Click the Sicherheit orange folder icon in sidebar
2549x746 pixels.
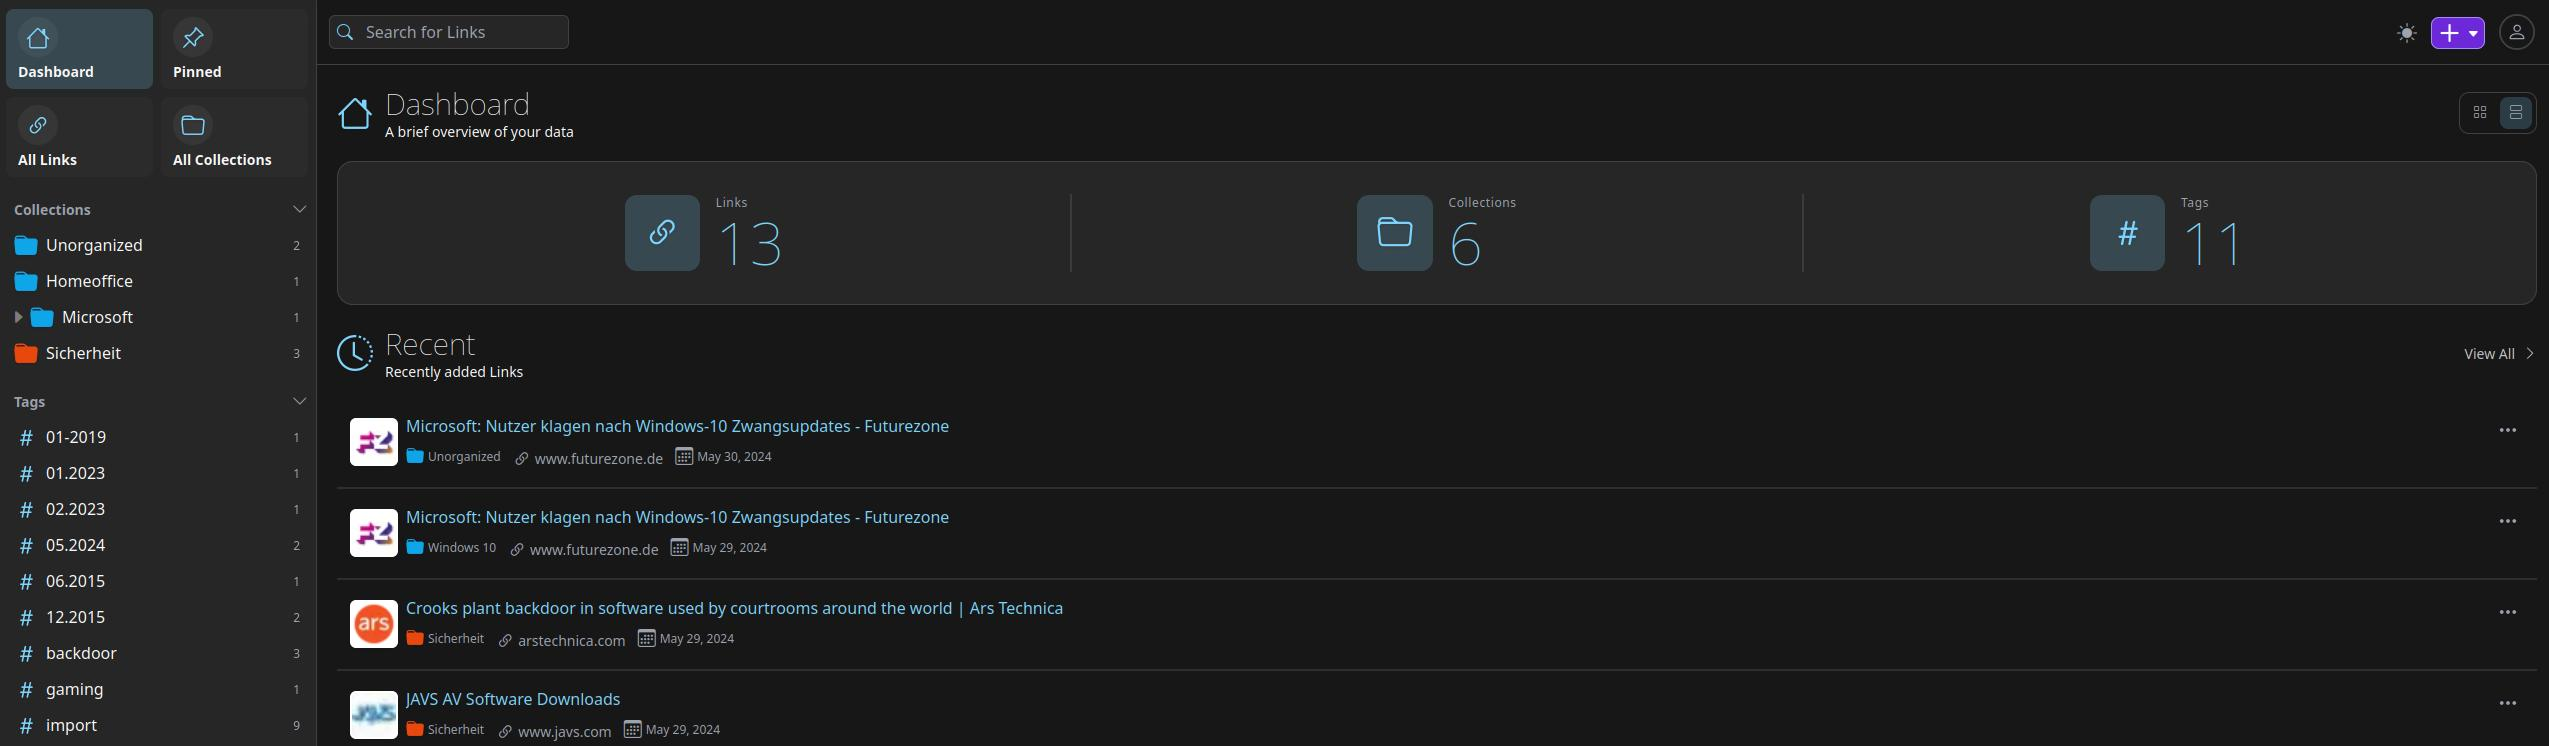(26, 353)
